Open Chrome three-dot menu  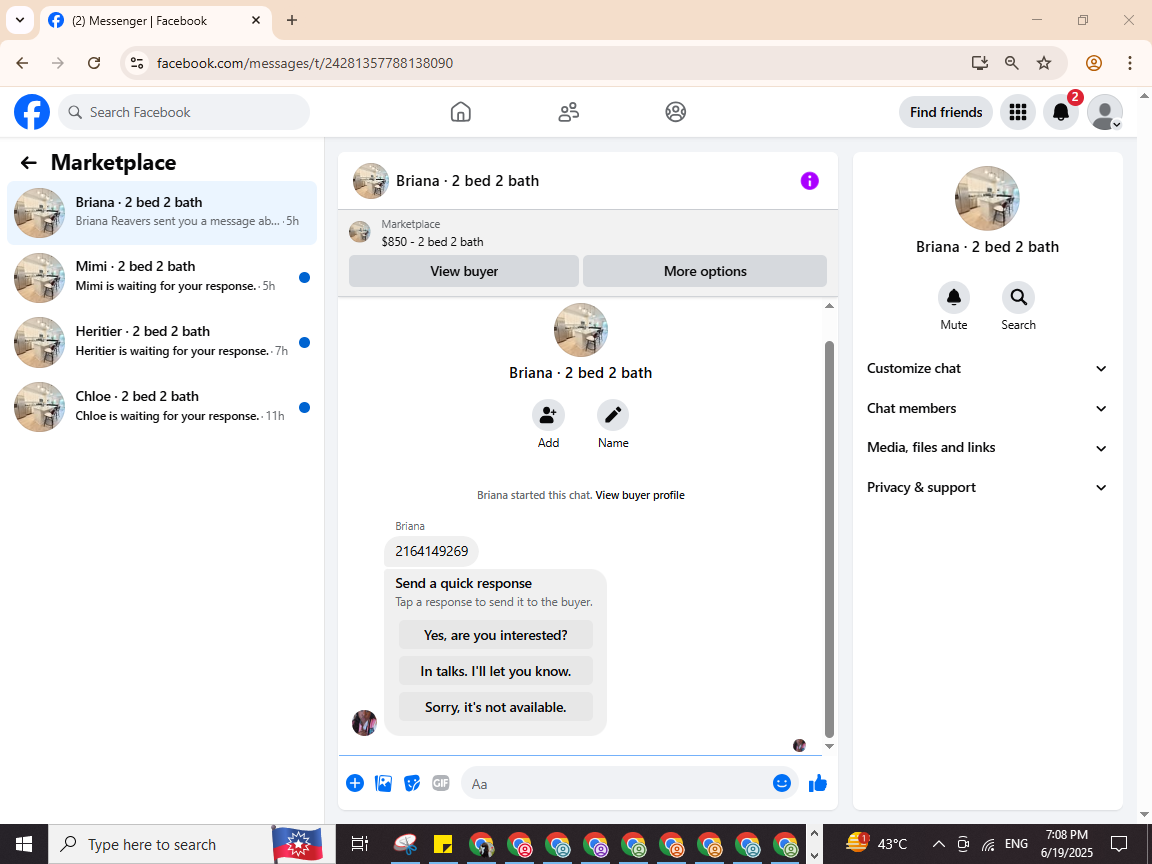[1130, 63]
